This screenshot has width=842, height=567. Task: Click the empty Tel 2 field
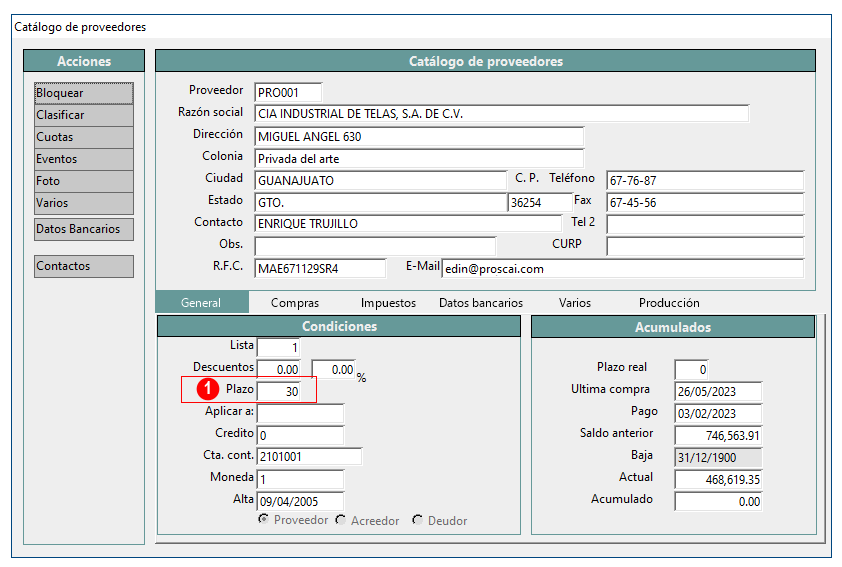pos(705,224)
